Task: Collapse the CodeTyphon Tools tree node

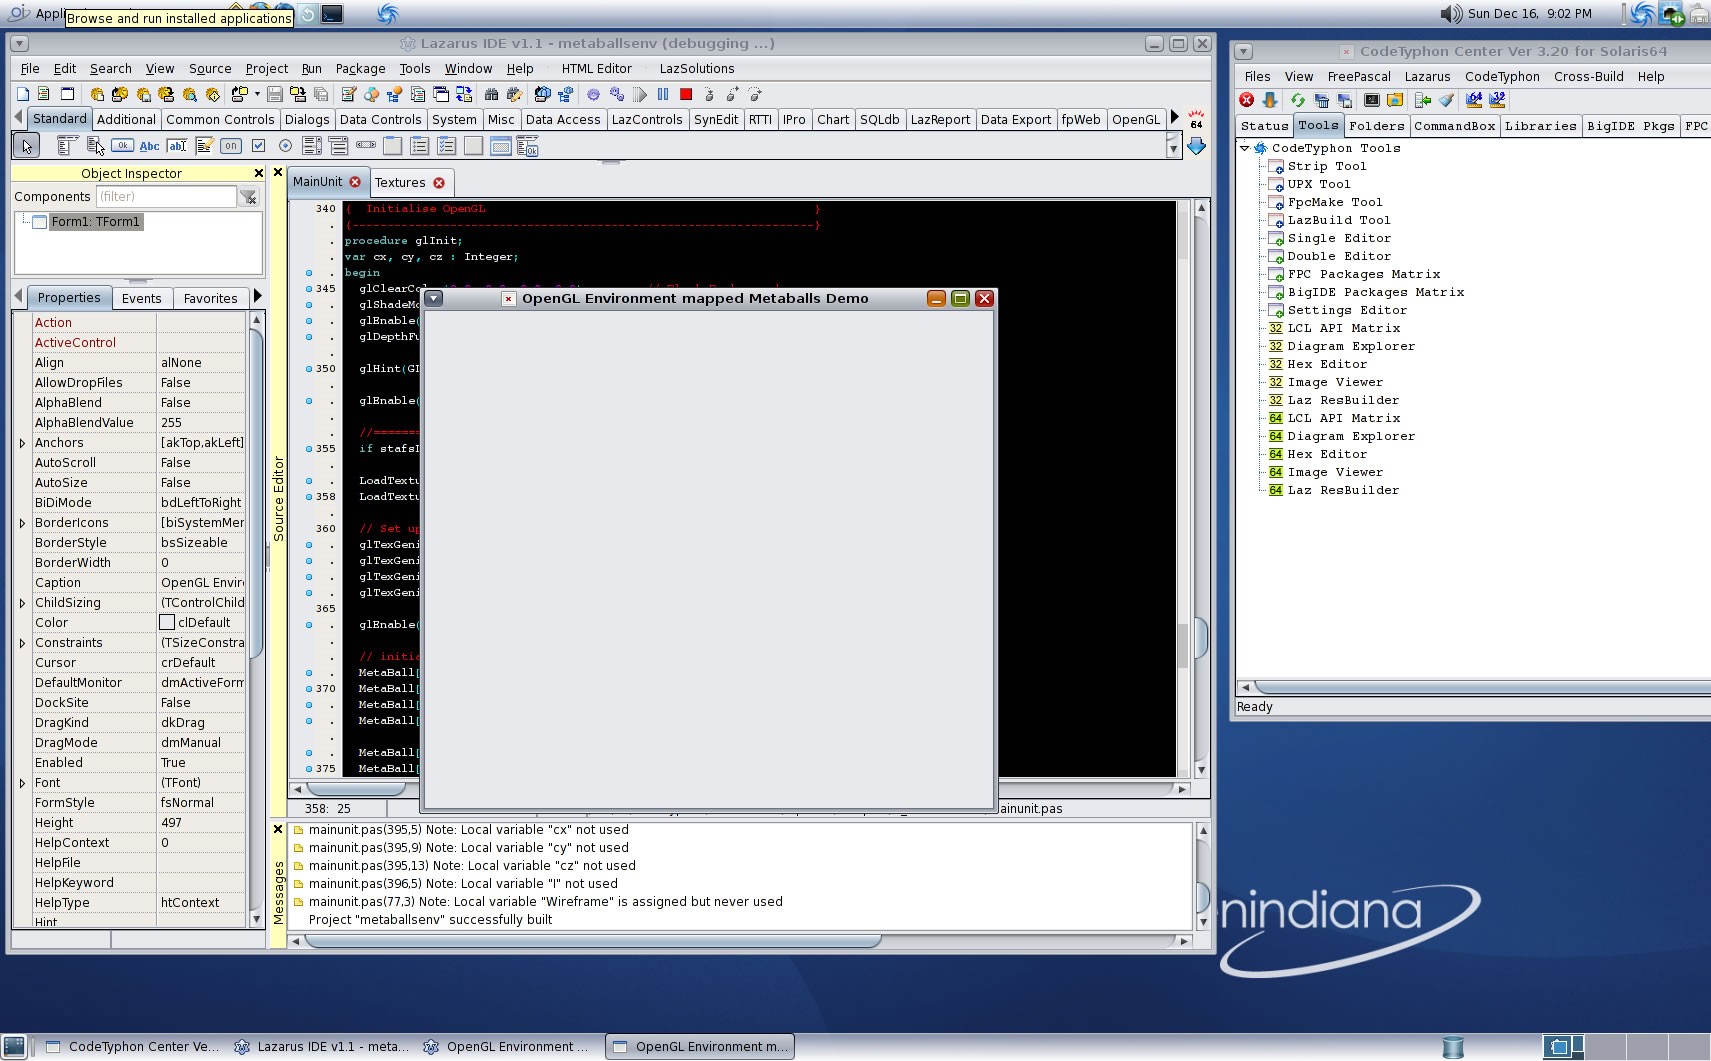Action: [x=1245, y=148]
